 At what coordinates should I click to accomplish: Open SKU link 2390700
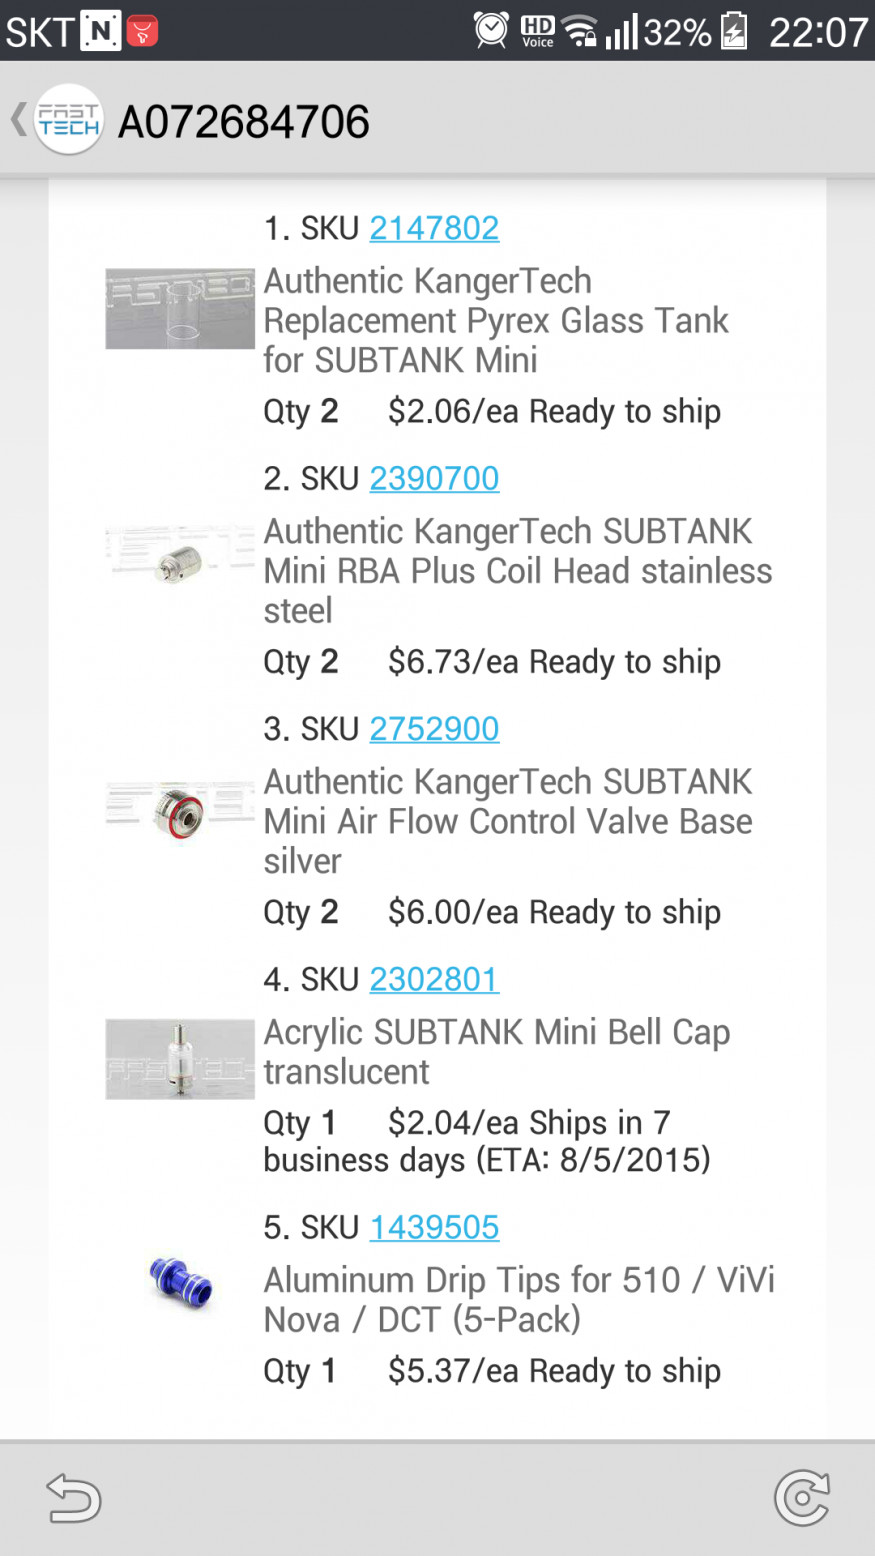click(x=434, y=478)
